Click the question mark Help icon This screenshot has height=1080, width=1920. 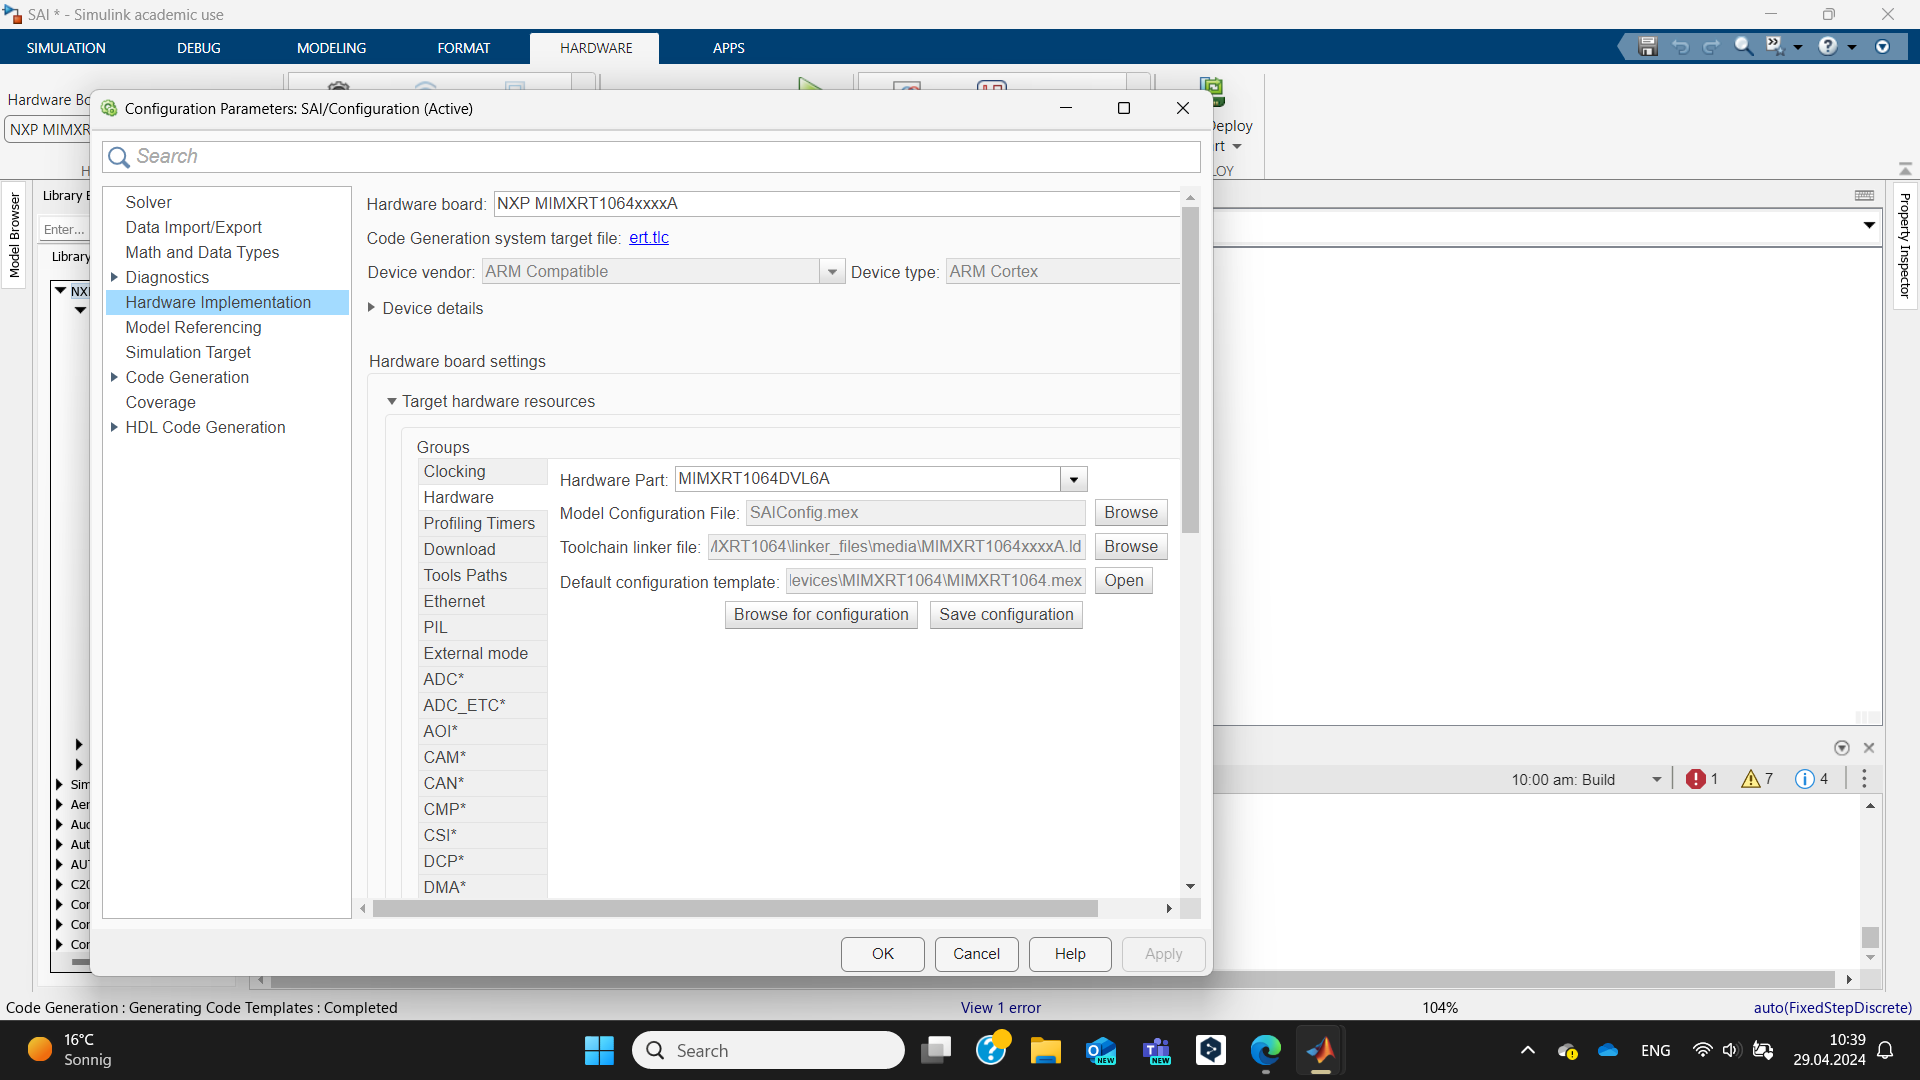(1827, 47)
